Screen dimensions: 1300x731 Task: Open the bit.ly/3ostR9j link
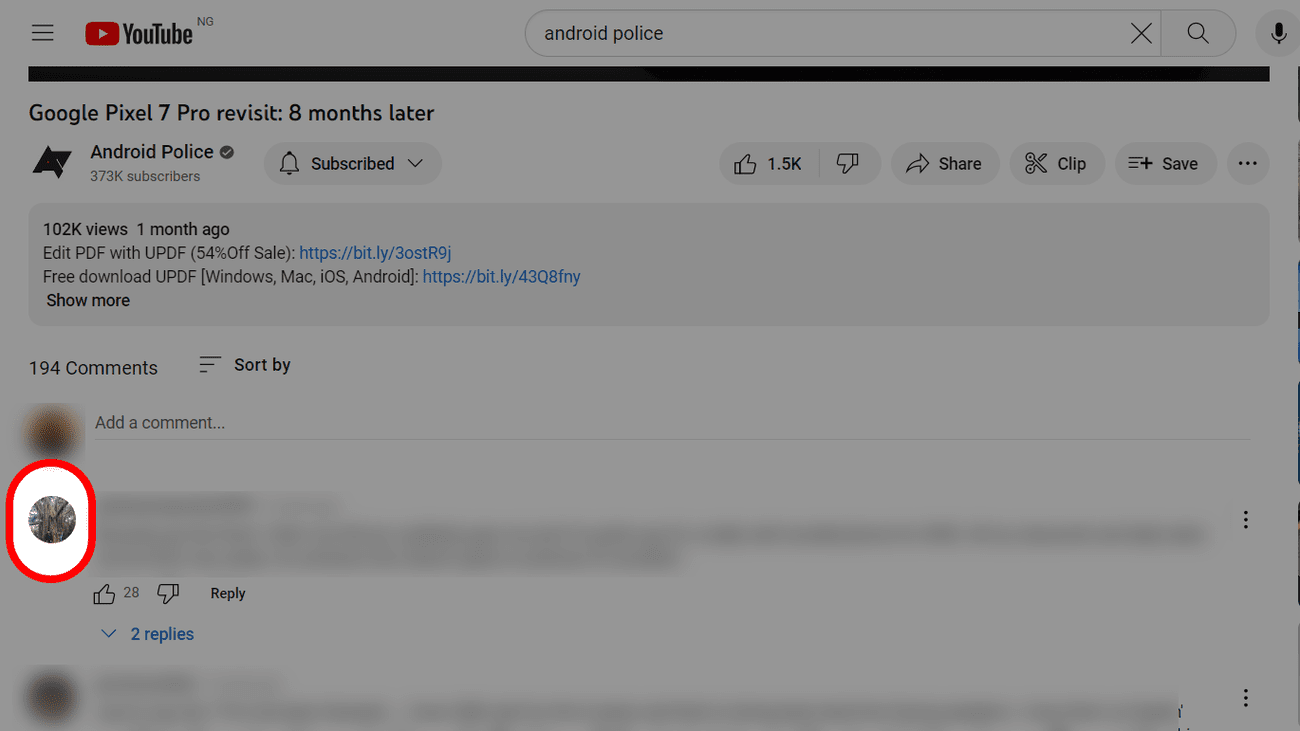click(x=375, y=253)
